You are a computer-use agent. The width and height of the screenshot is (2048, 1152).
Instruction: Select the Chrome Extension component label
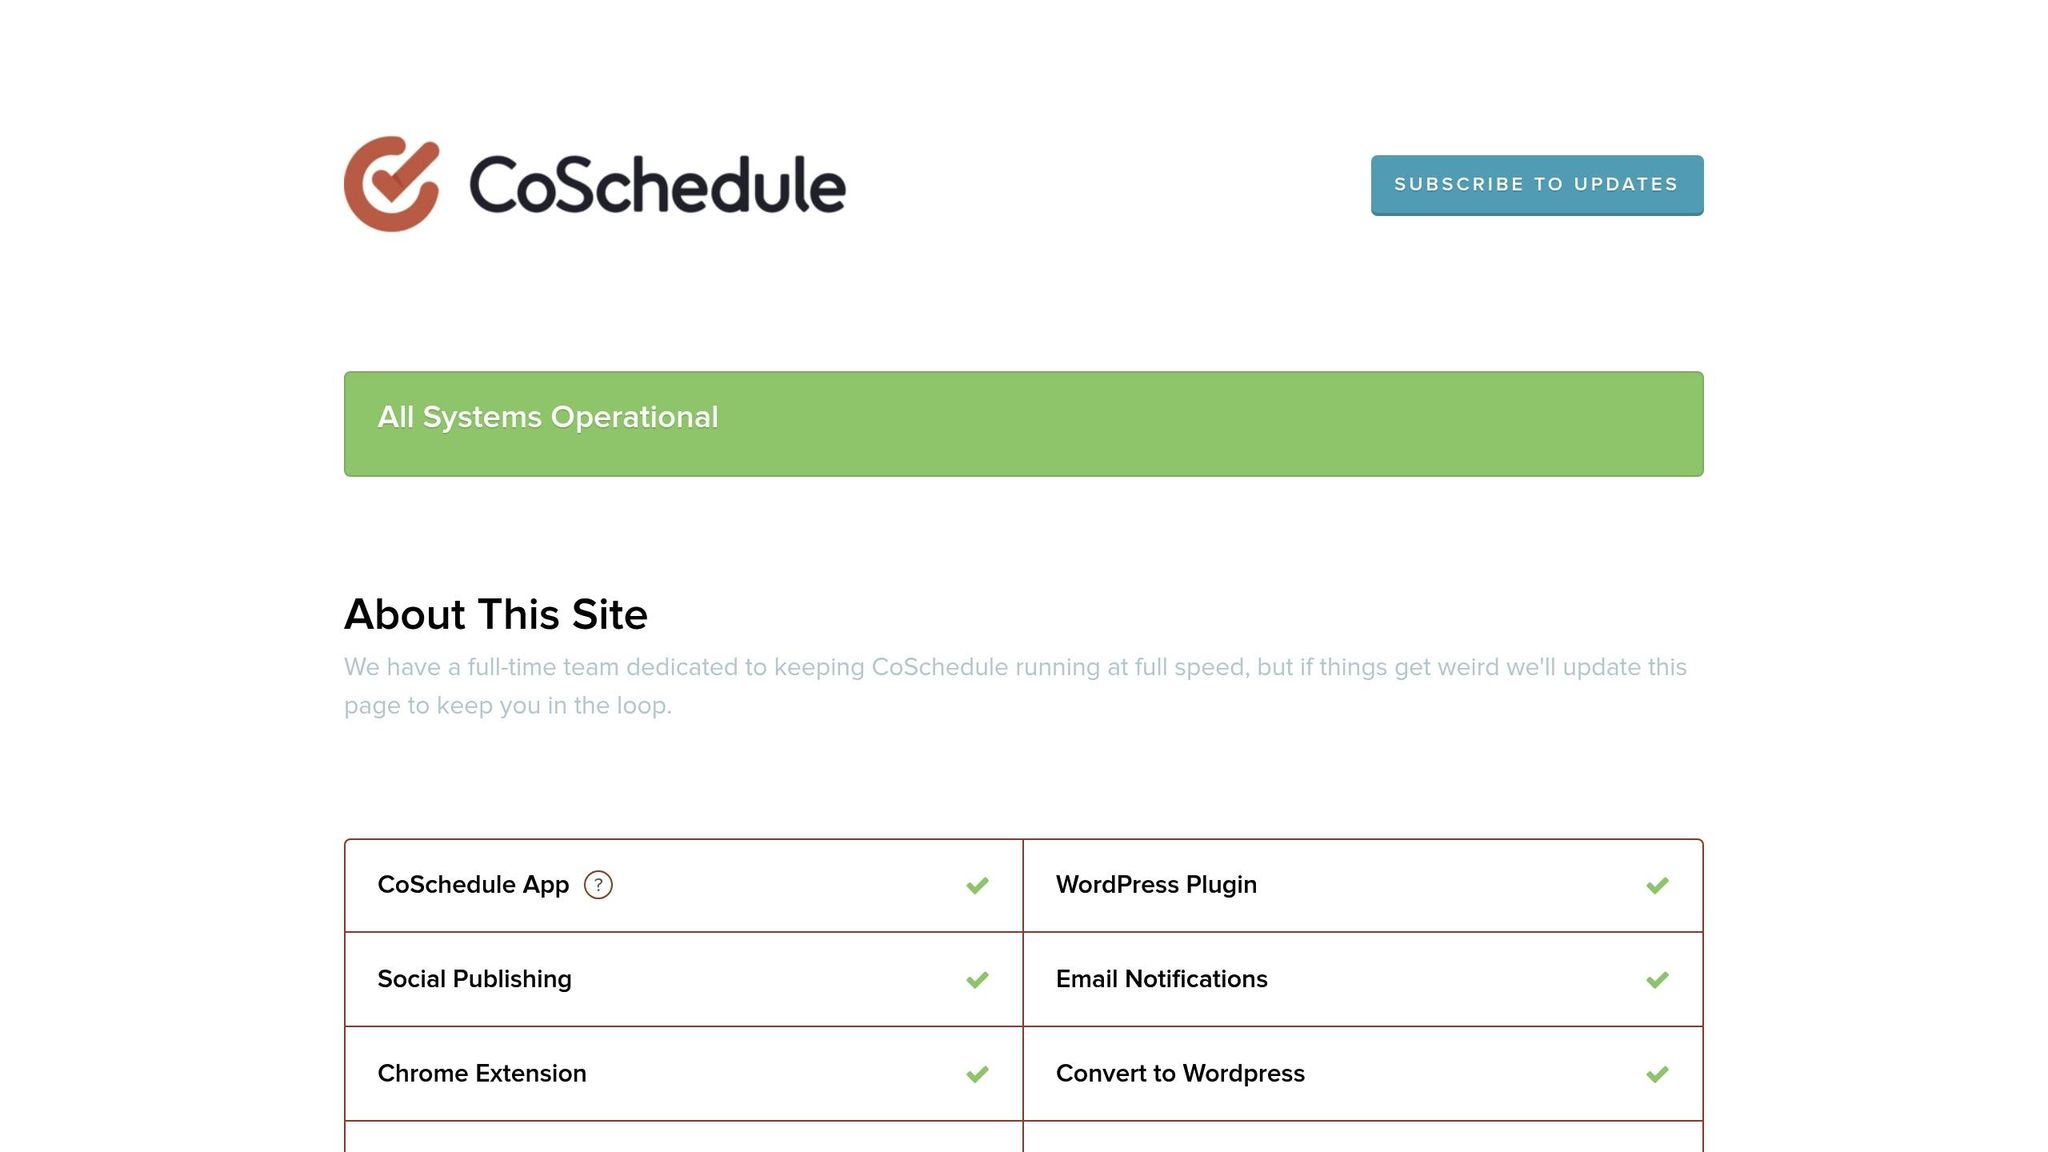coord(482,1073)
